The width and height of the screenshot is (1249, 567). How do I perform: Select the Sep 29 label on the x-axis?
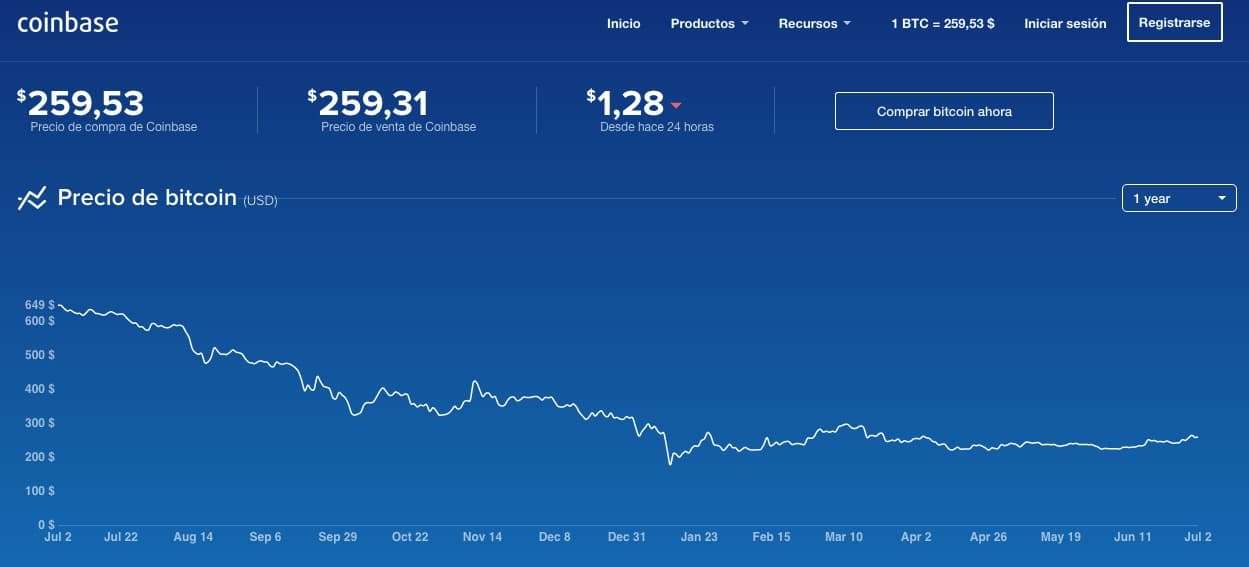point(337,537)
